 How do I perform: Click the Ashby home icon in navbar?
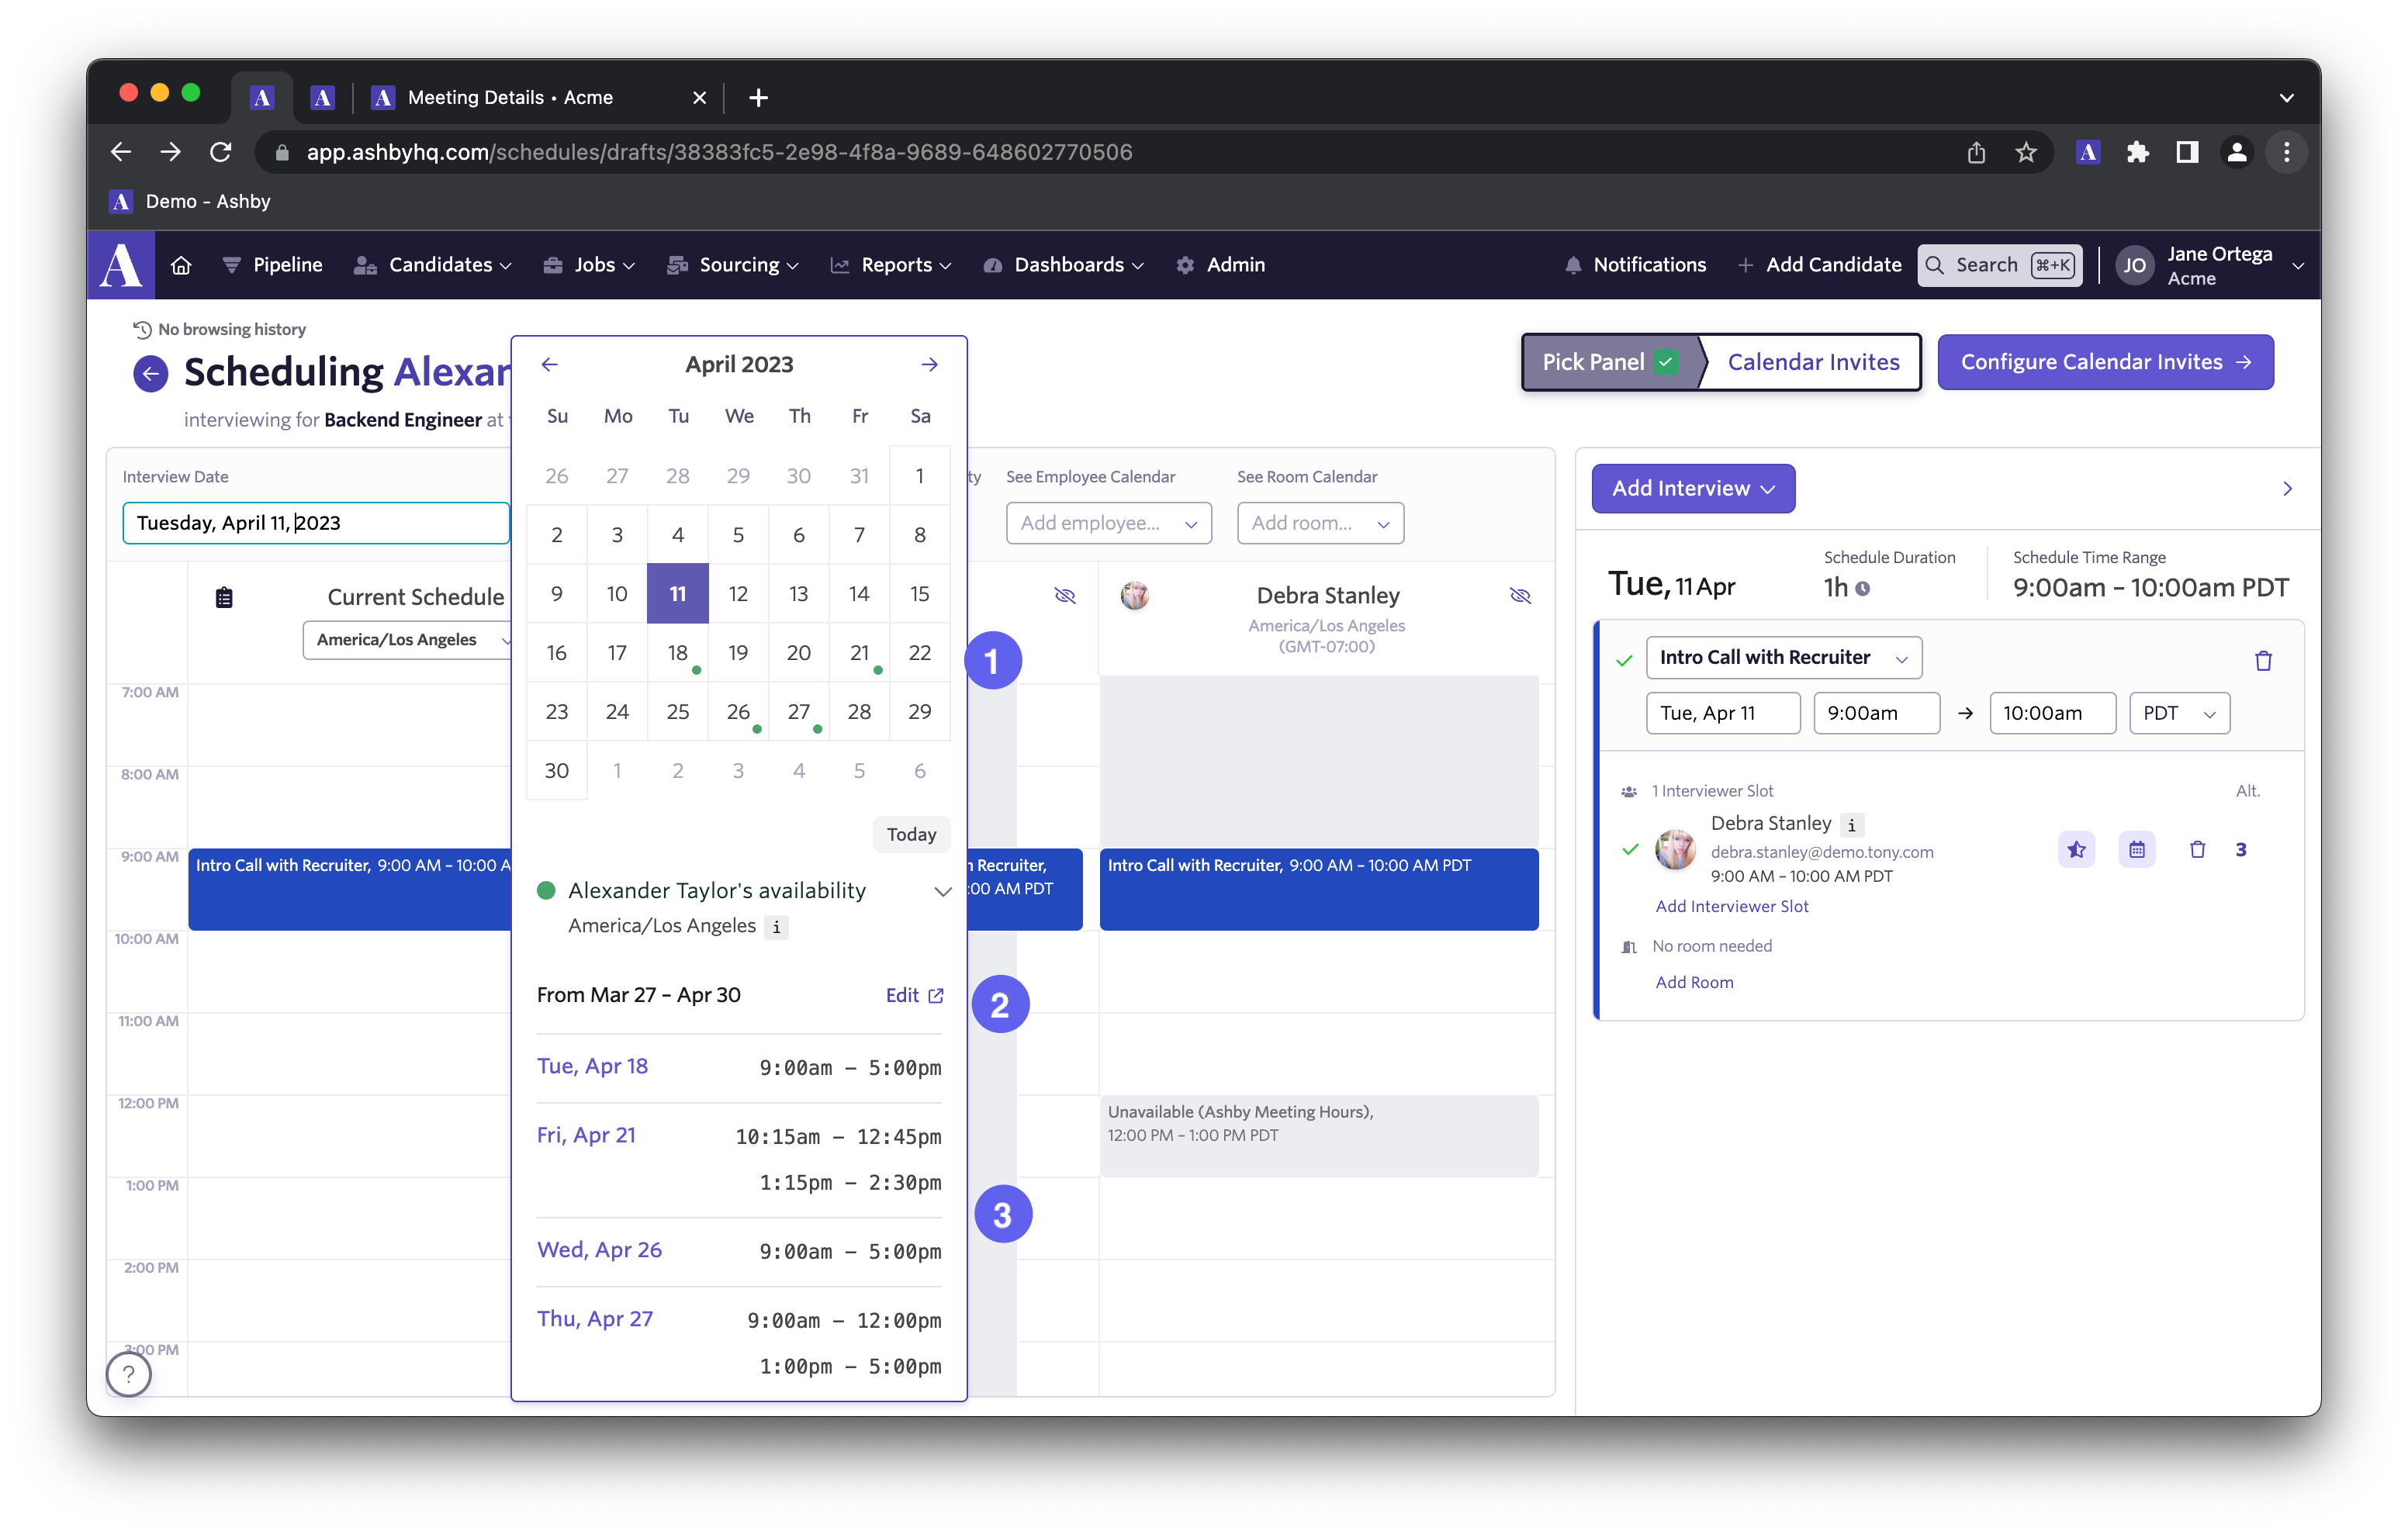tap(181, 265)
